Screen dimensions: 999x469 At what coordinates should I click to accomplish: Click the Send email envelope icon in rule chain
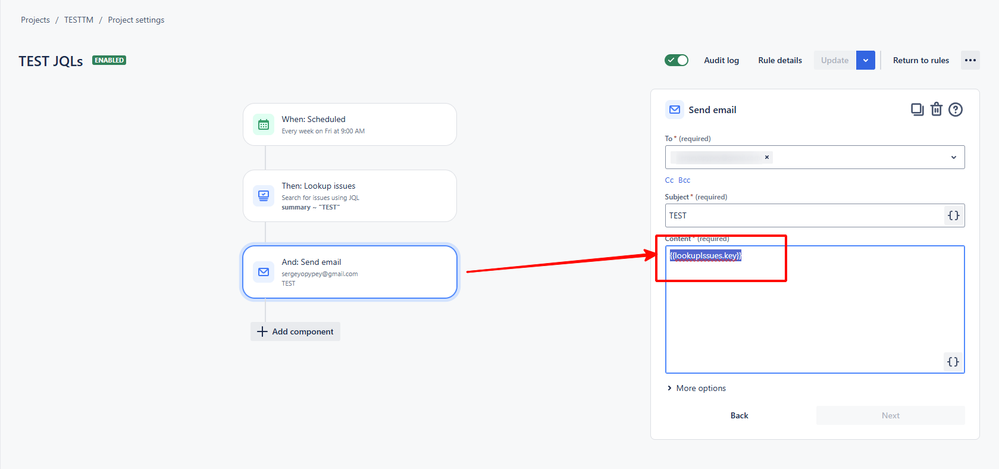click(263, 272)
